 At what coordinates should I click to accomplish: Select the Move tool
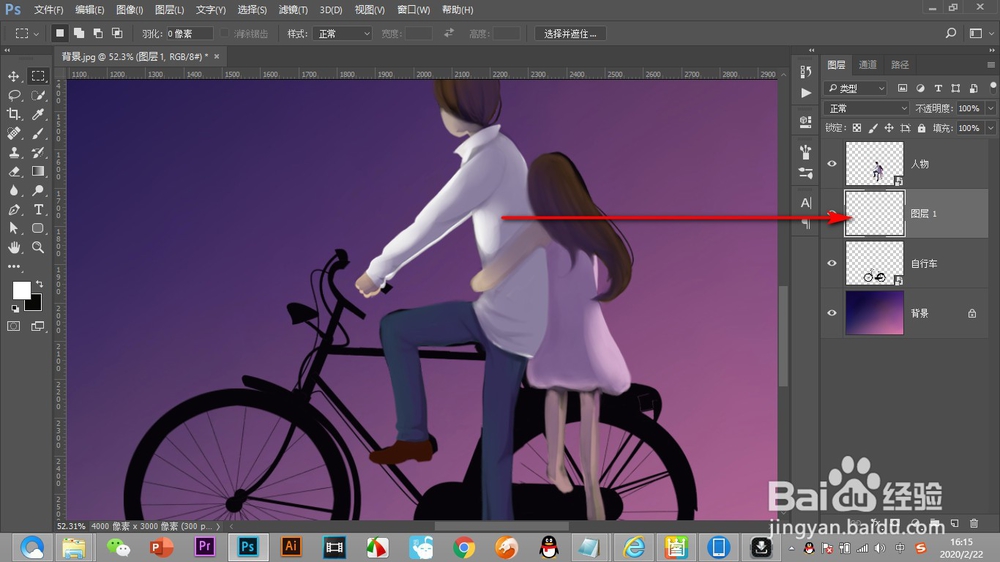(13, 76)
